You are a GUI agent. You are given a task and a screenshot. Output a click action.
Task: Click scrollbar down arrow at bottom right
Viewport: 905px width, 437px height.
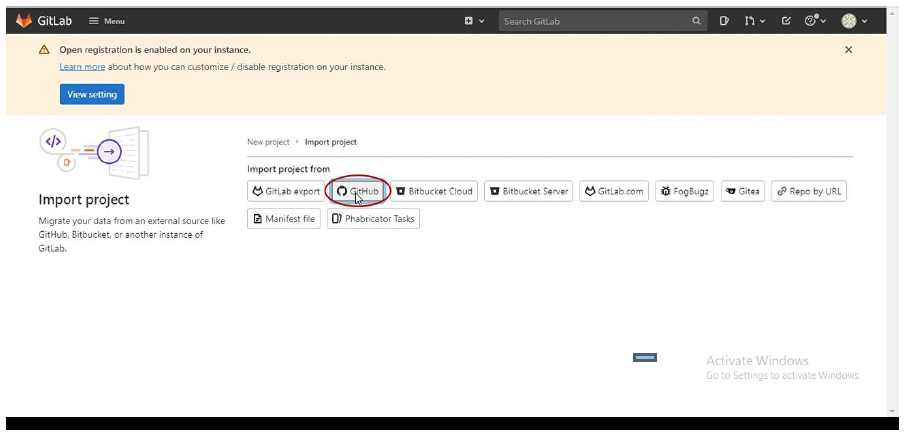[x=893, y=410]
